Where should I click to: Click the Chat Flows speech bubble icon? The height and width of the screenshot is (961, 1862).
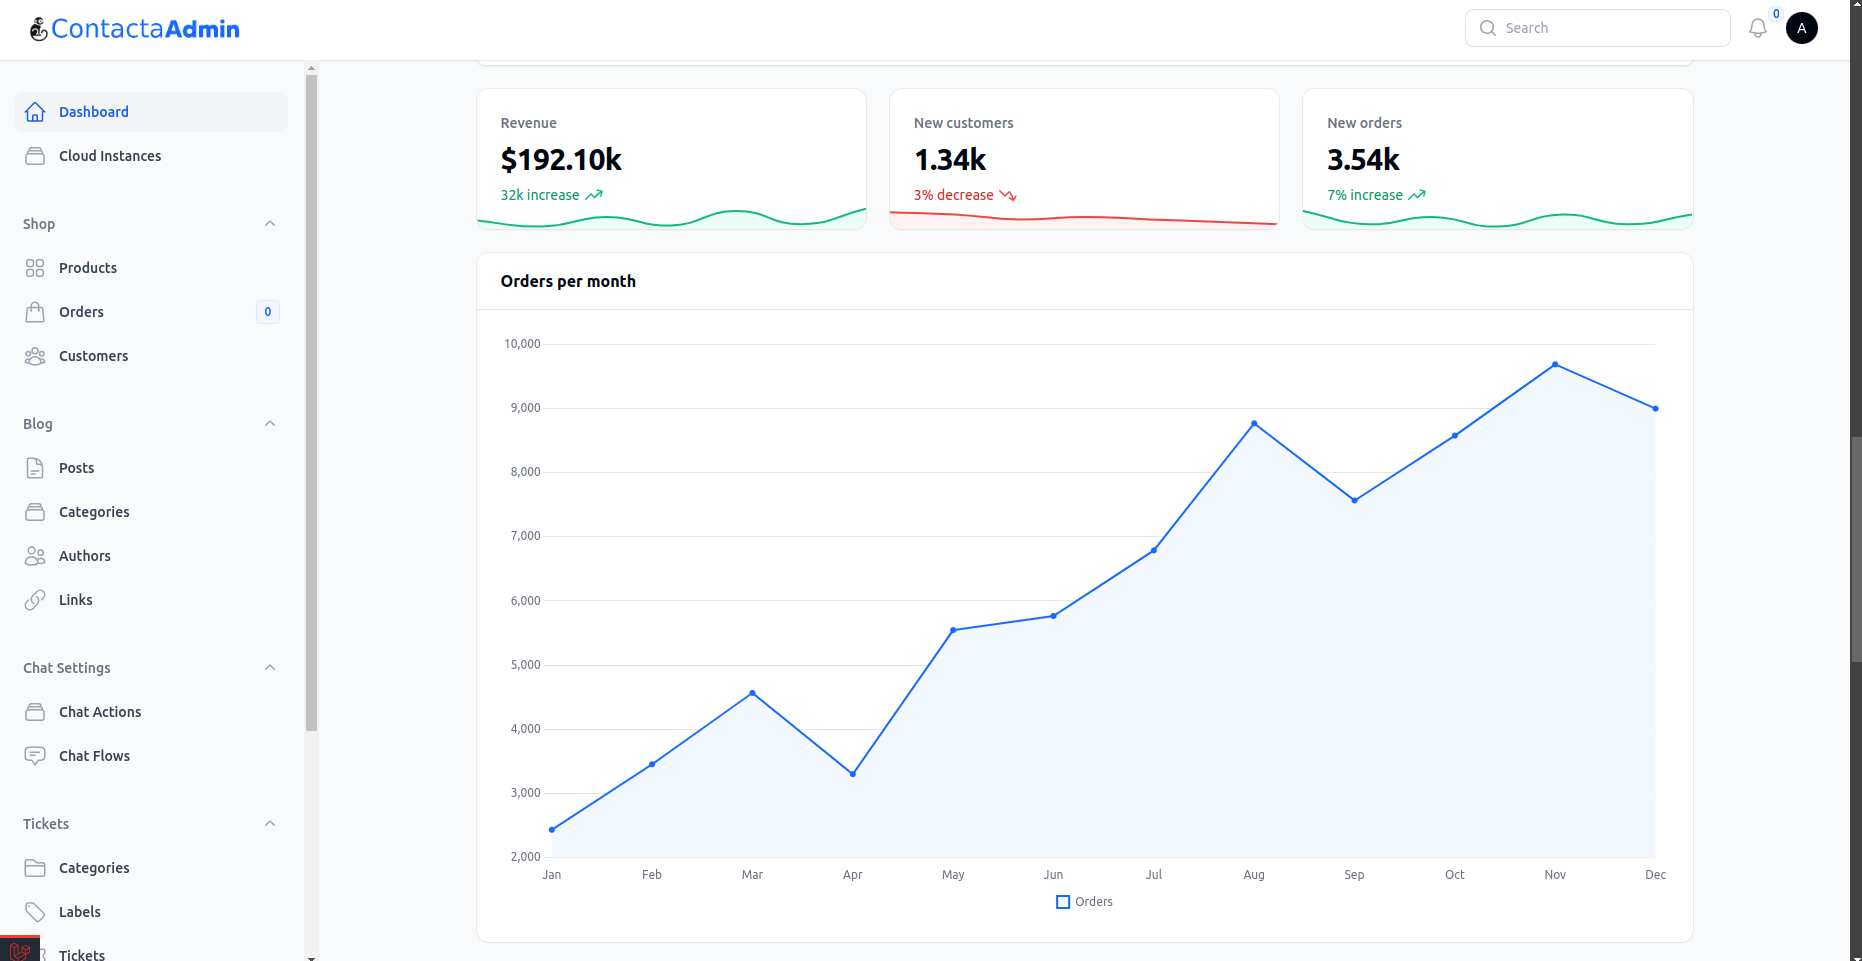point(35,756)
